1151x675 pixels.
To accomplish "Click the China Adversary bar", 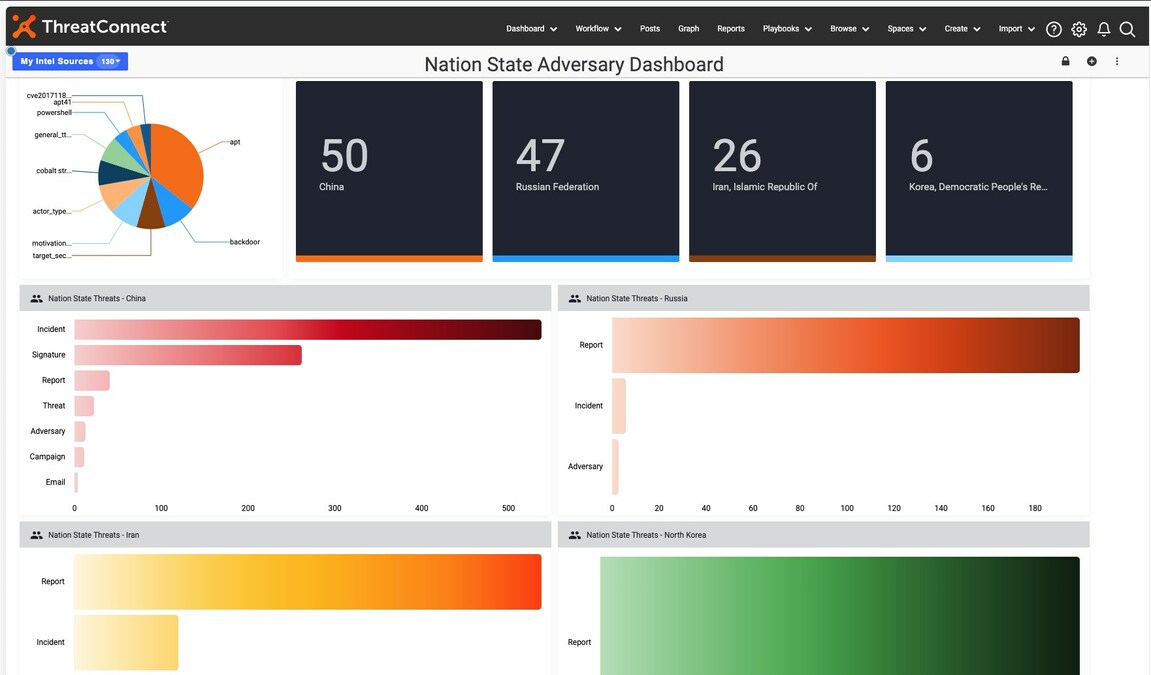I will pyautogui.click(x=80, y=431).
